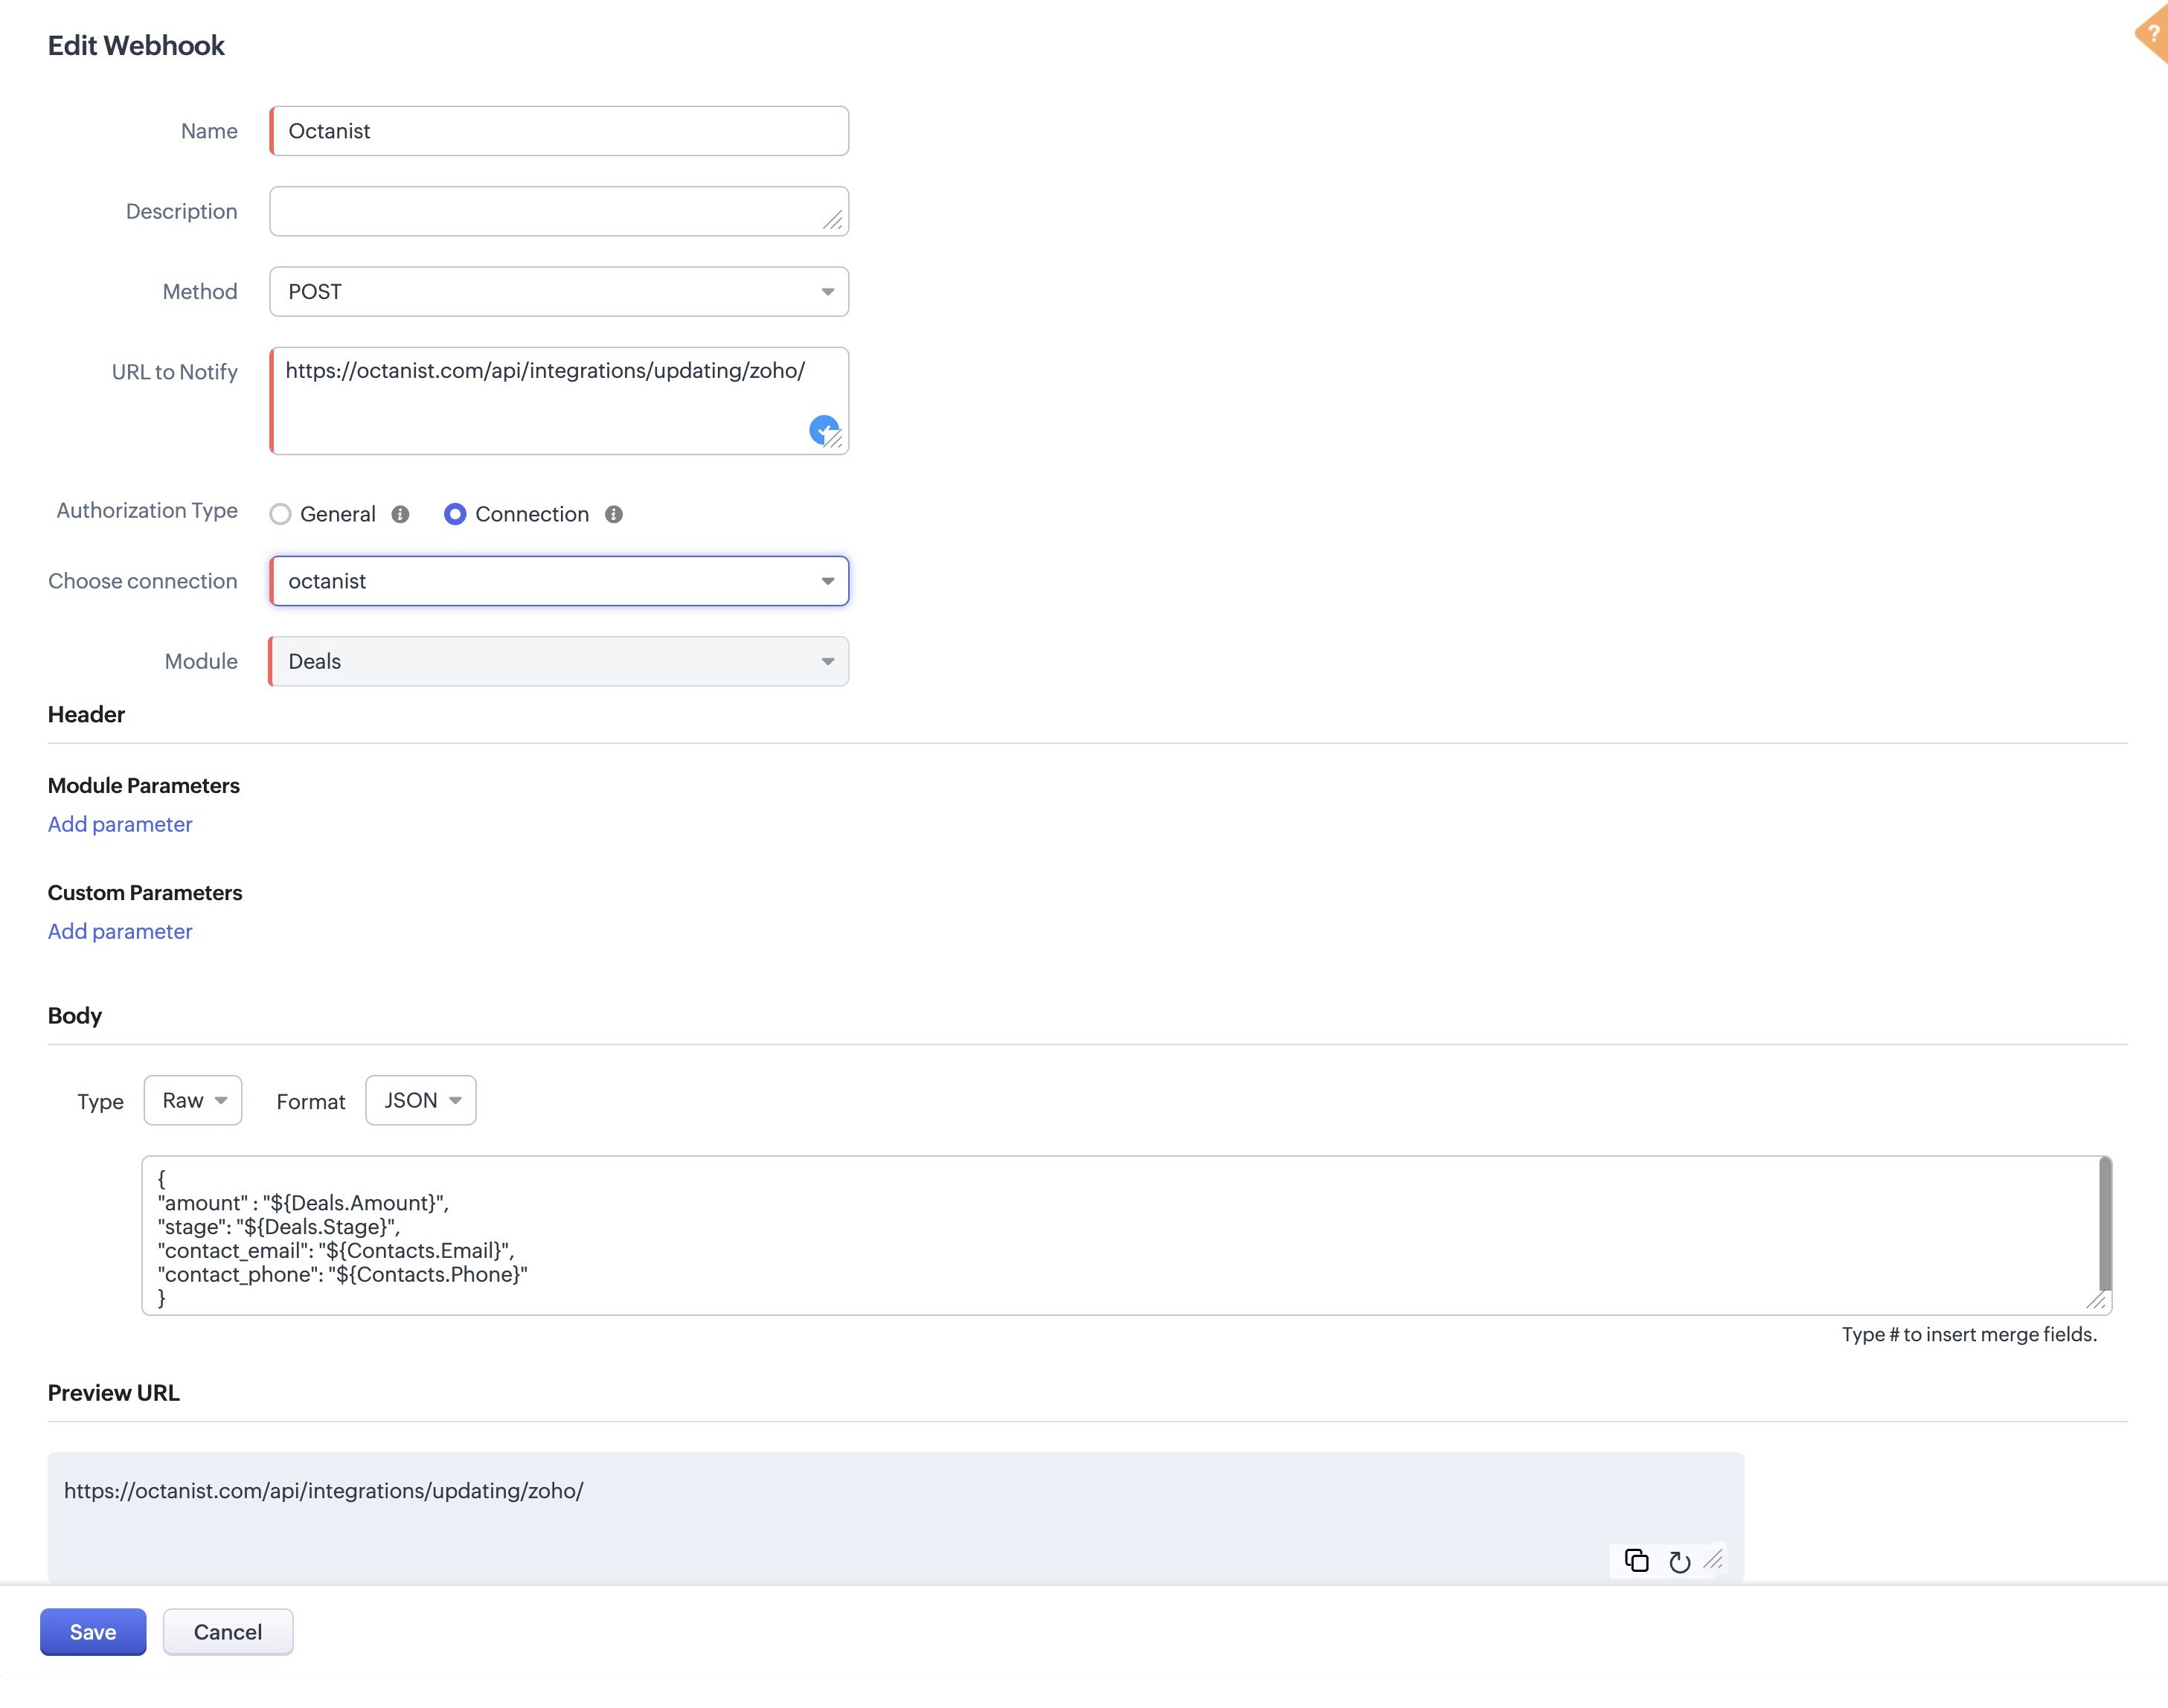Add a parameter under Custom Parameters

click(119, 931)
